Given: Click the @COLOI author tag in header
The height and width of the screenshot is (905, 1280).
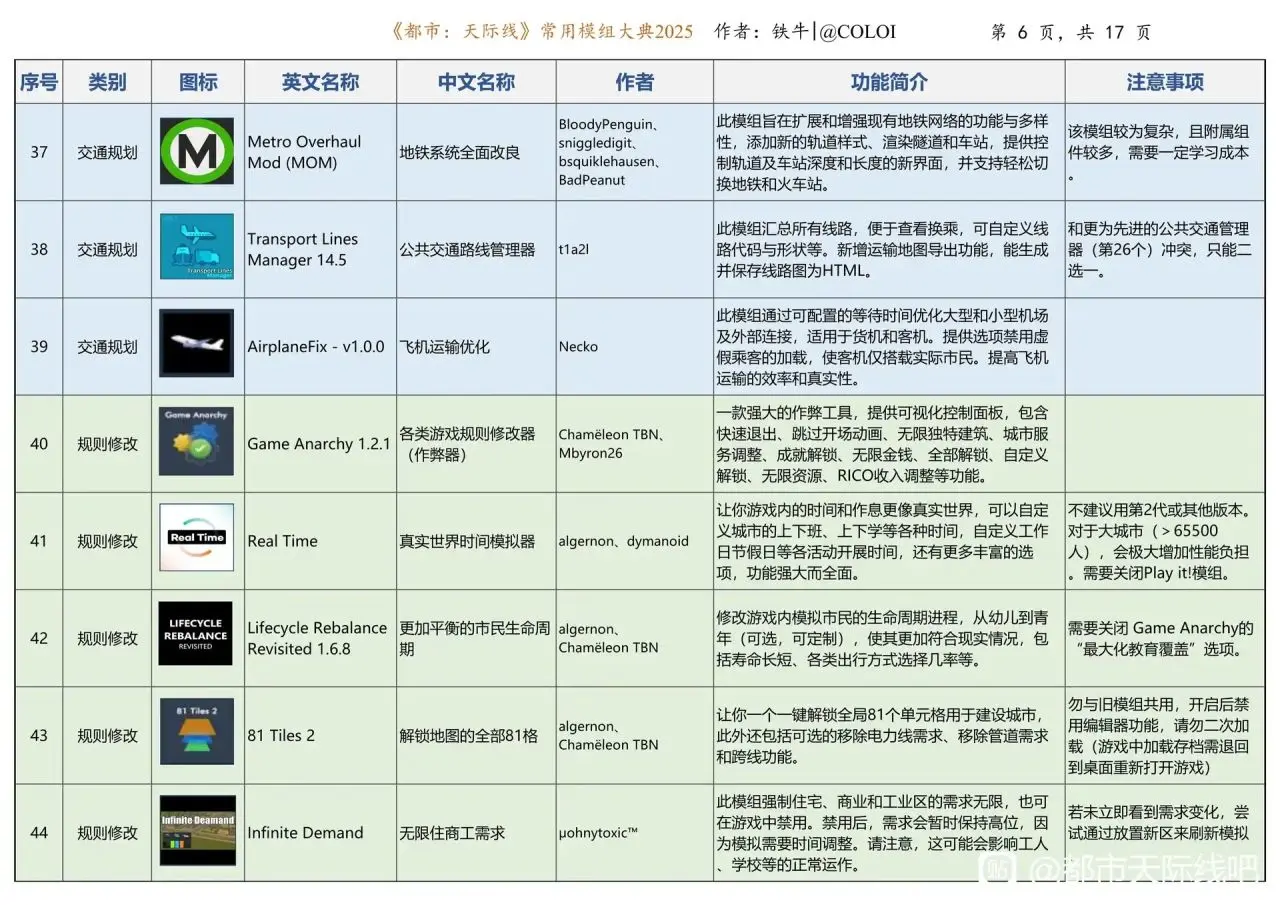Looking at the screenshot, I should pyautogui.click(x=857, y=32).
